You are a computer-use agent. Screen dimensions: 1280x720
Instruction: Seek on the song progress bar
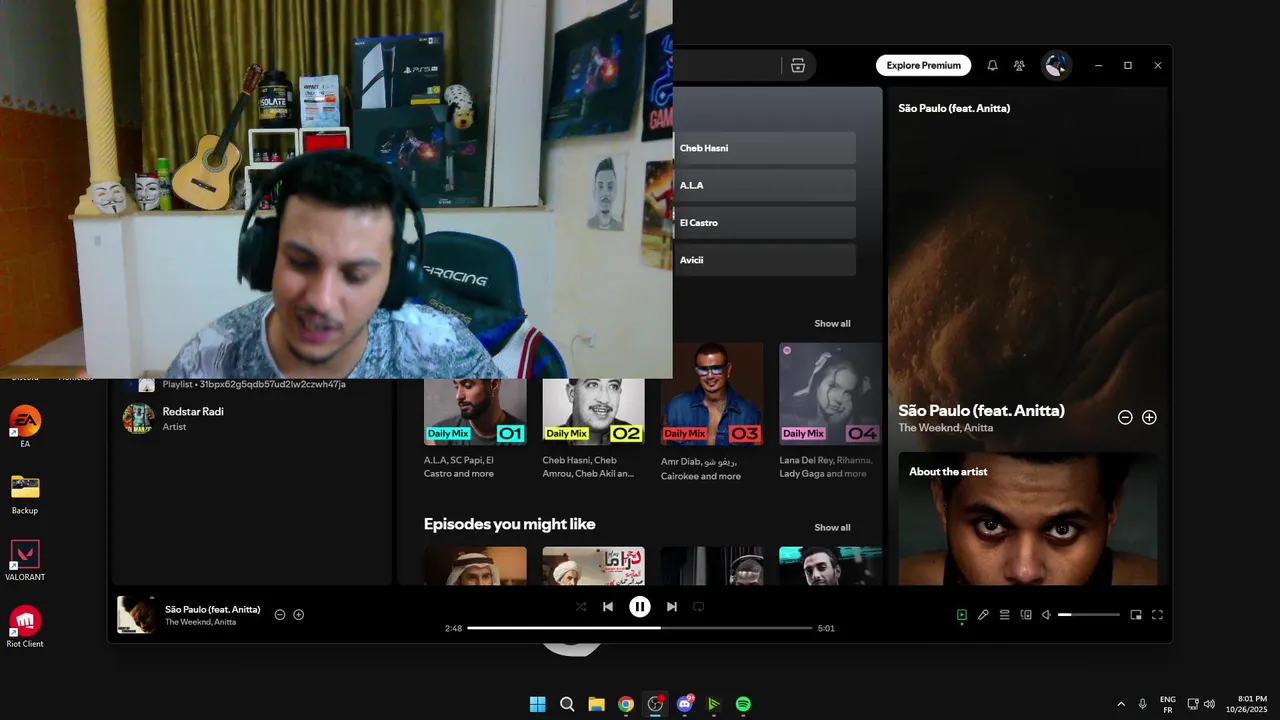pos(640,628)
